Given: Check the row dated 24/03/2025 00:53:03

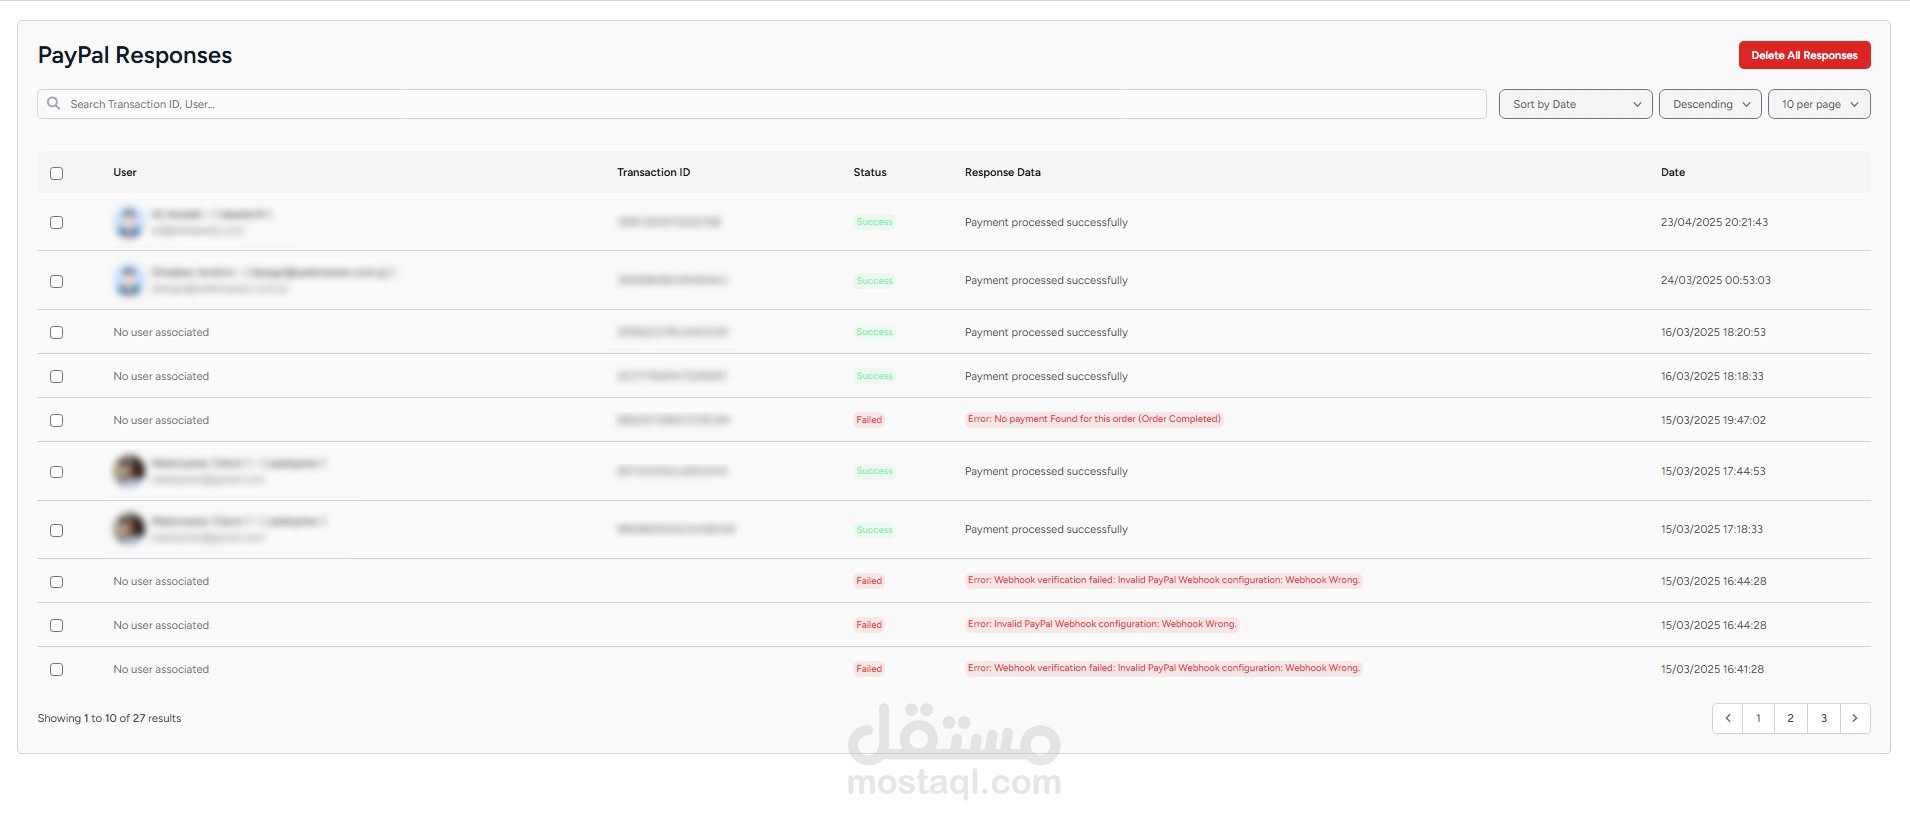Looking at the screenshot, I should 56,281.
